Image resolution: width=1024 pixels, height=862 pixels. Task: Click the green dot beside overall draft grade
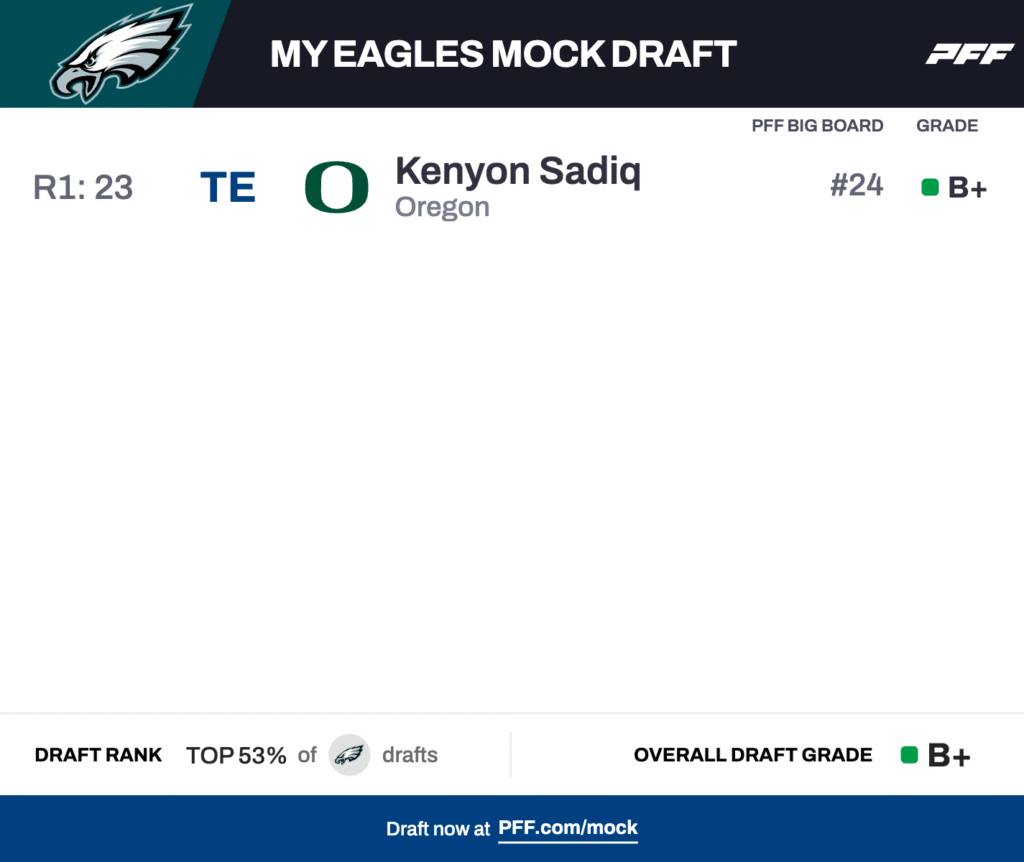[x=909, y=755]
